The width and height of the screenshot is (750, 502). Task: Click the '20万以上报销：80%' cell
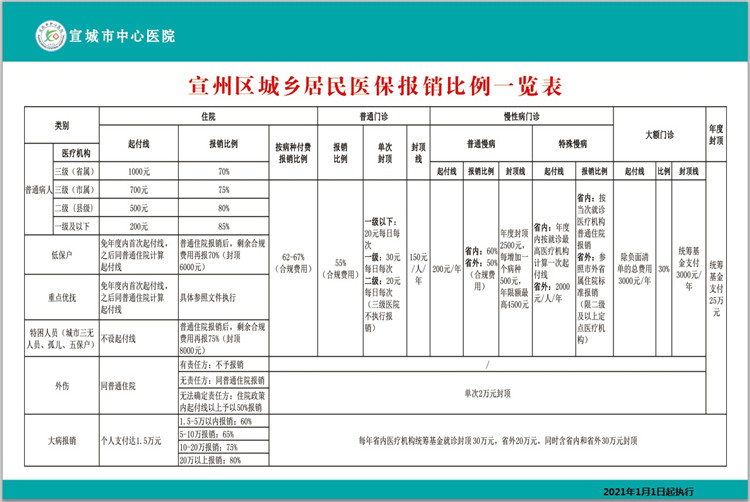(x=223, y=460)
